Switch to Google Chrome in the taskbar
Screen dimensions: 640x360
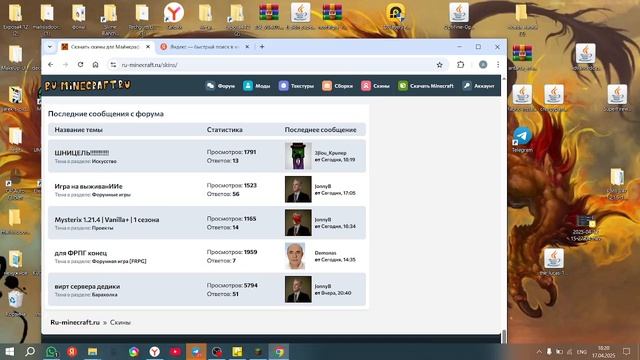[279, 351]
